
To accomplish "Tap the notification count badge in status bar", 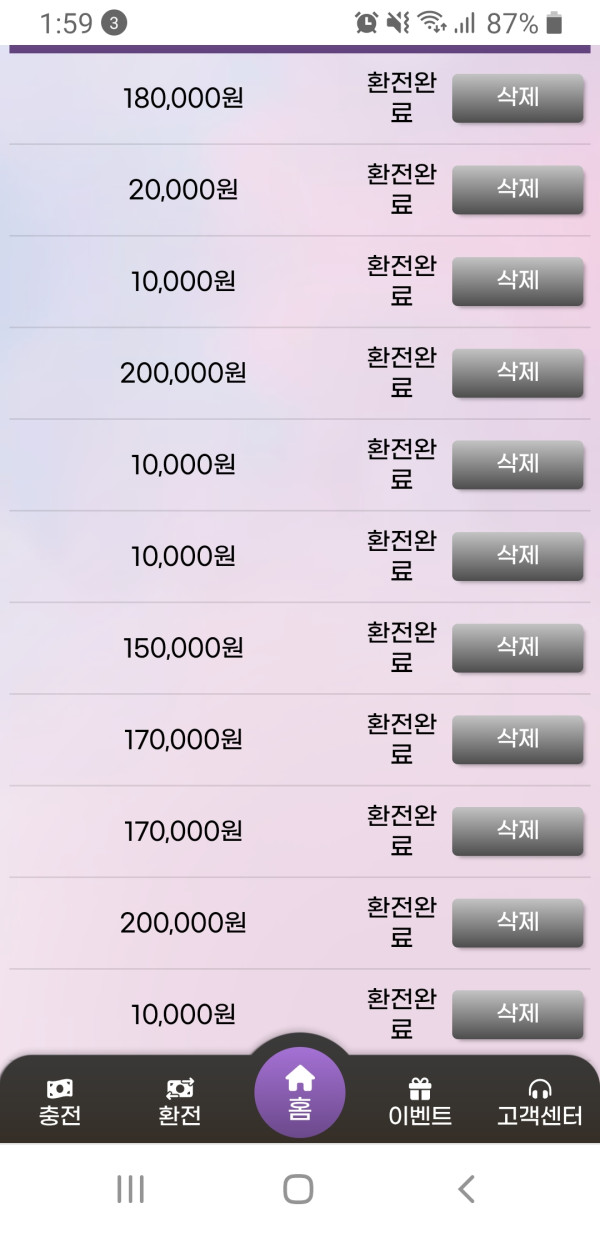I will [x=115, y=24].
